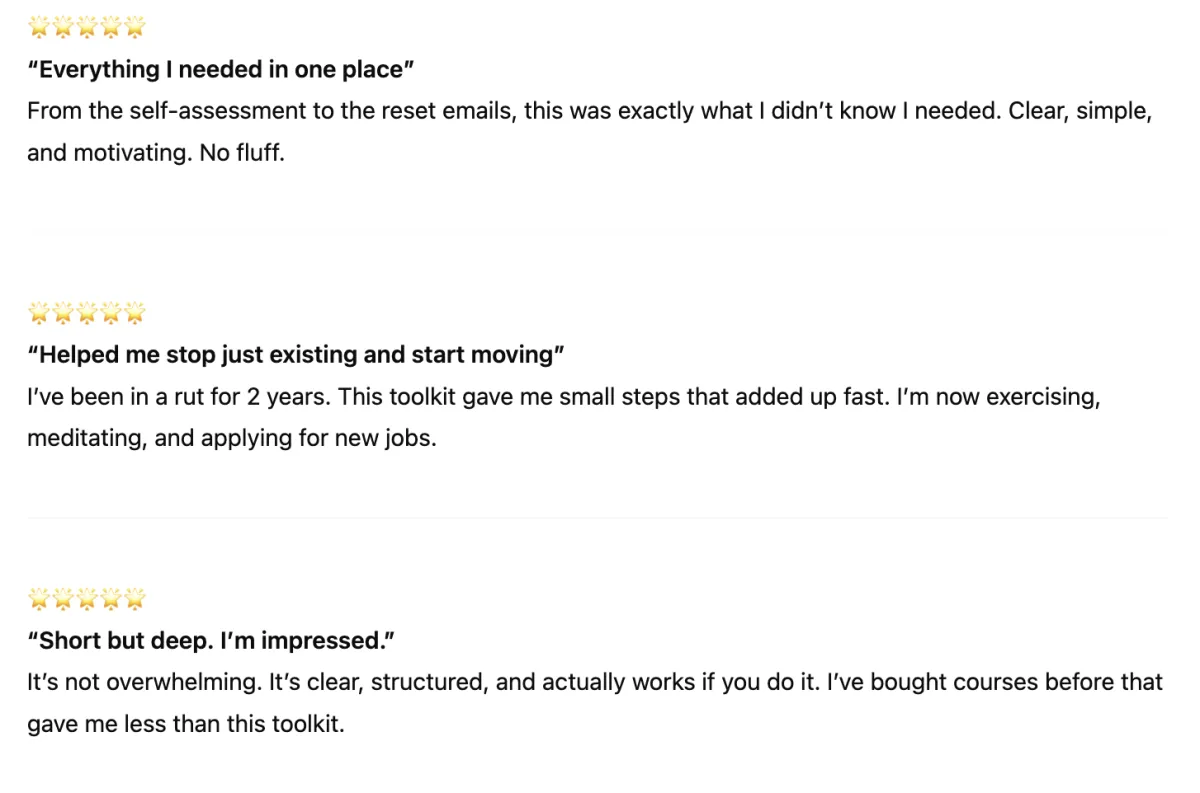Click first star of "Everything I needed" review
This screenshot has height=793, width=1200.
tap(40, 27)
